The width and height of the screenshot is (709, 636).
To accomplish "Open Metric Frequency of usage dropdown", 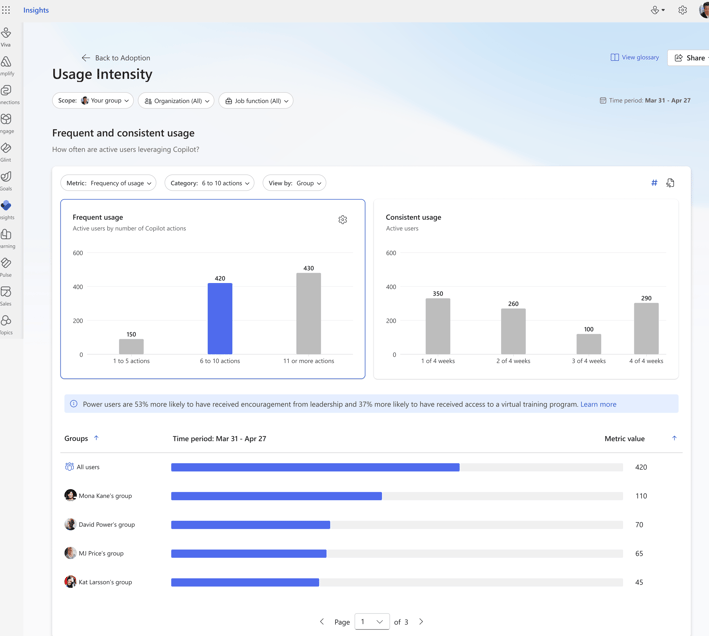I will 108,183.
